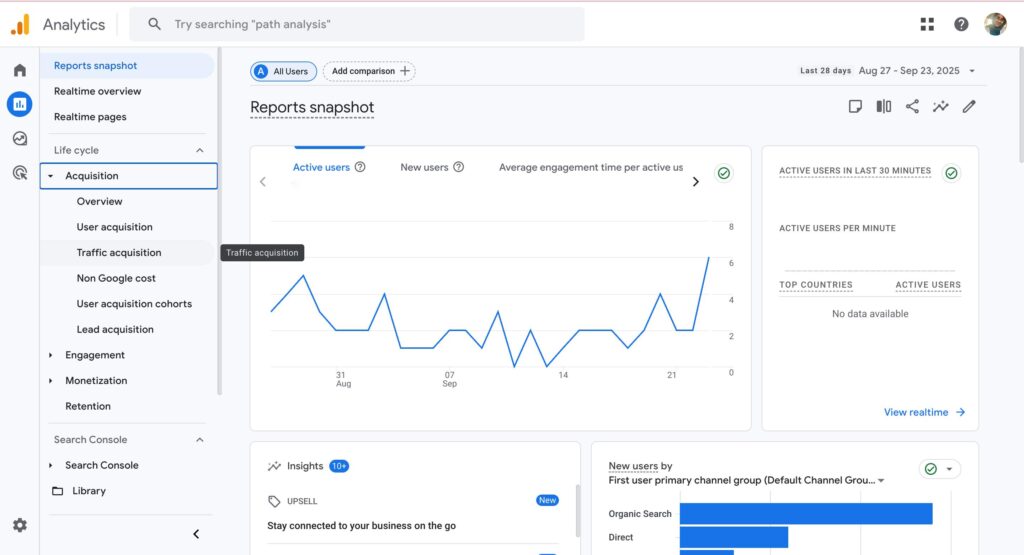The image size is (1024, 555).
Task: Expand the Engagement menu group
Action: 51,355
